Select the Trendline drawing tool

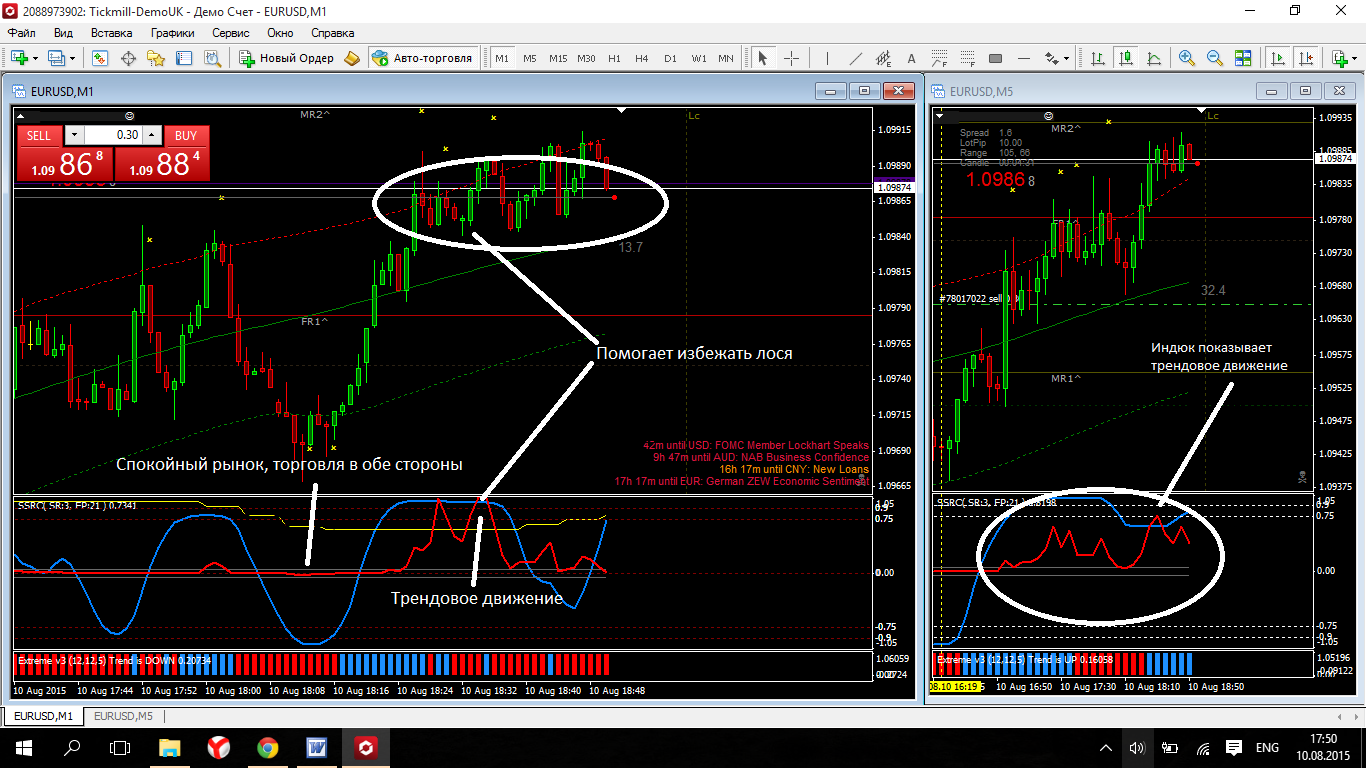pyautogui.click(x=855, y=58)
